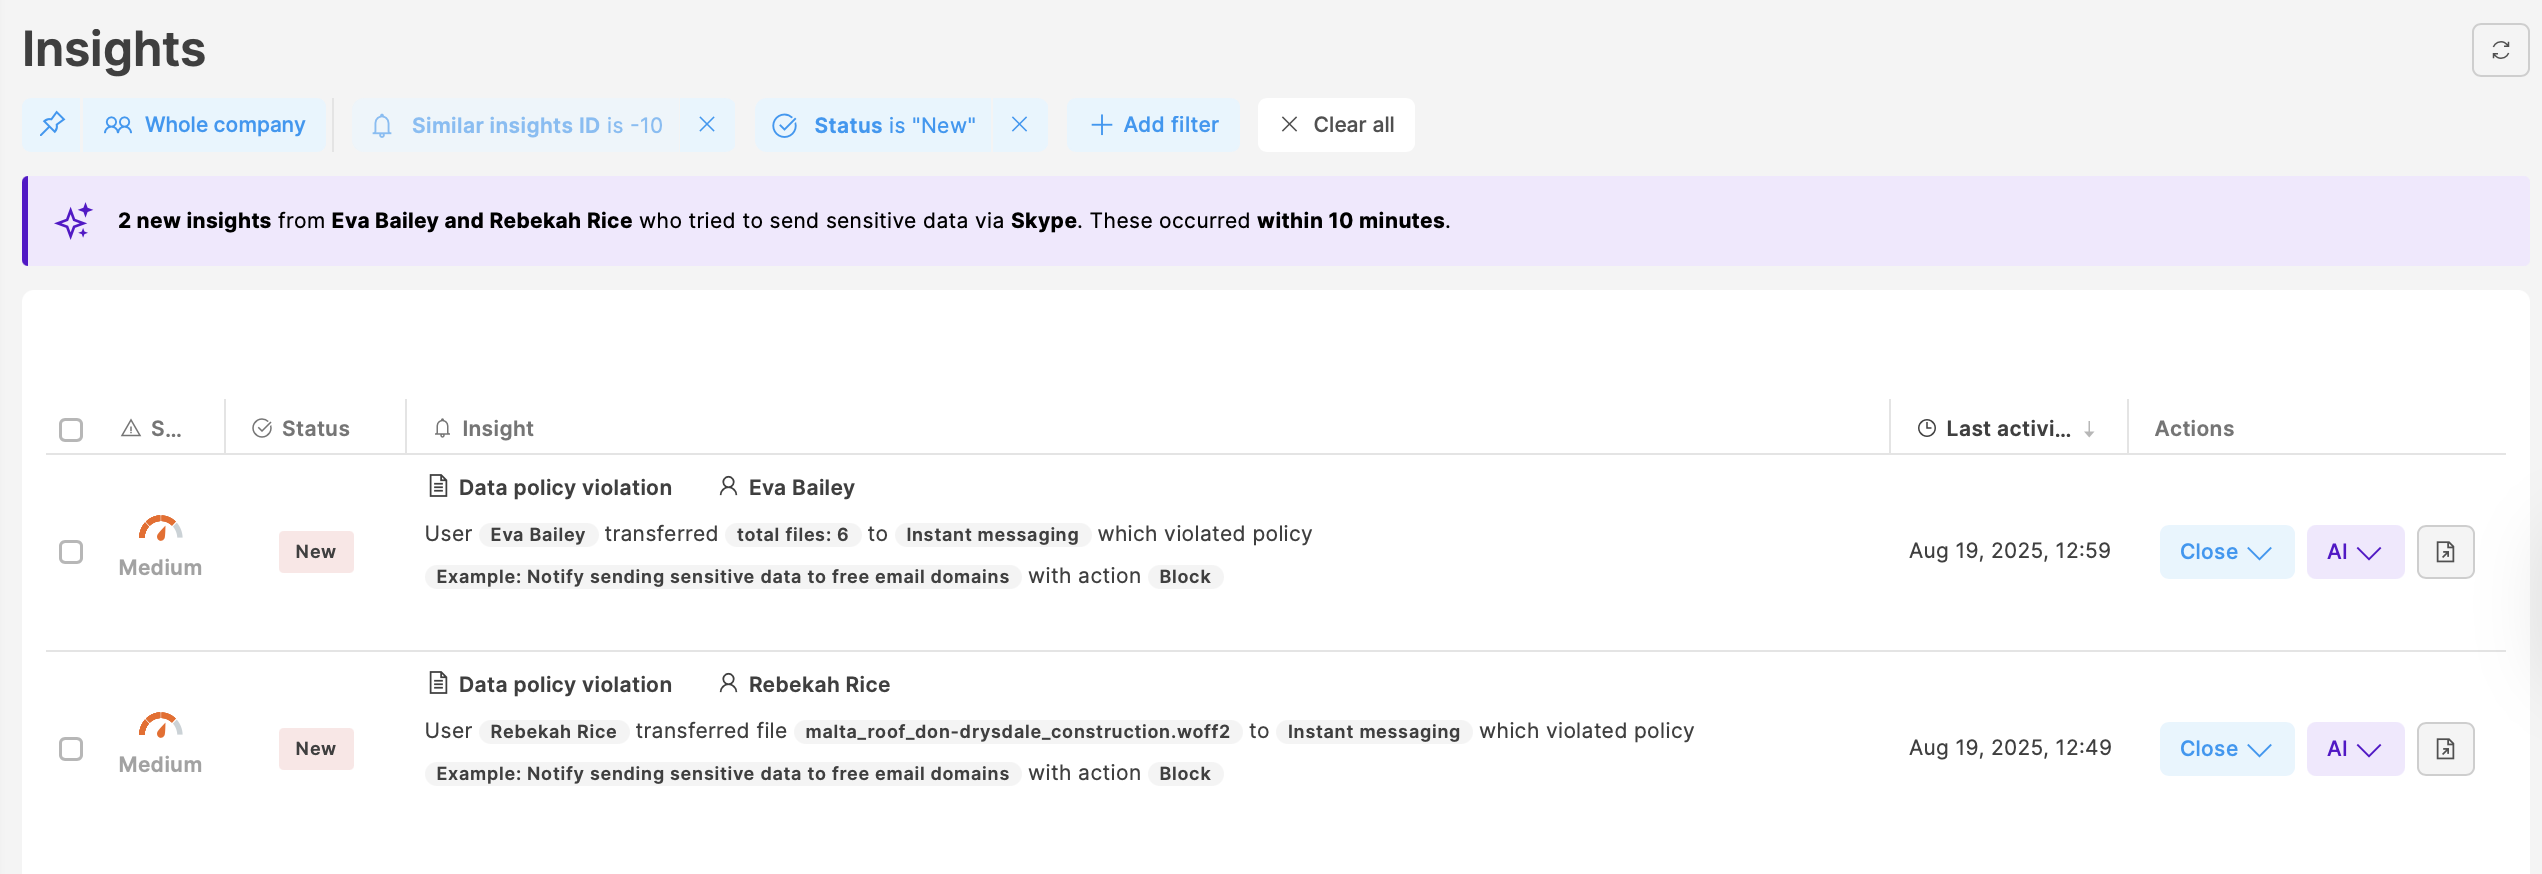2542x874 pixels.
Task: Click the refresh icon in top right
Action: tap(2500, 50)
